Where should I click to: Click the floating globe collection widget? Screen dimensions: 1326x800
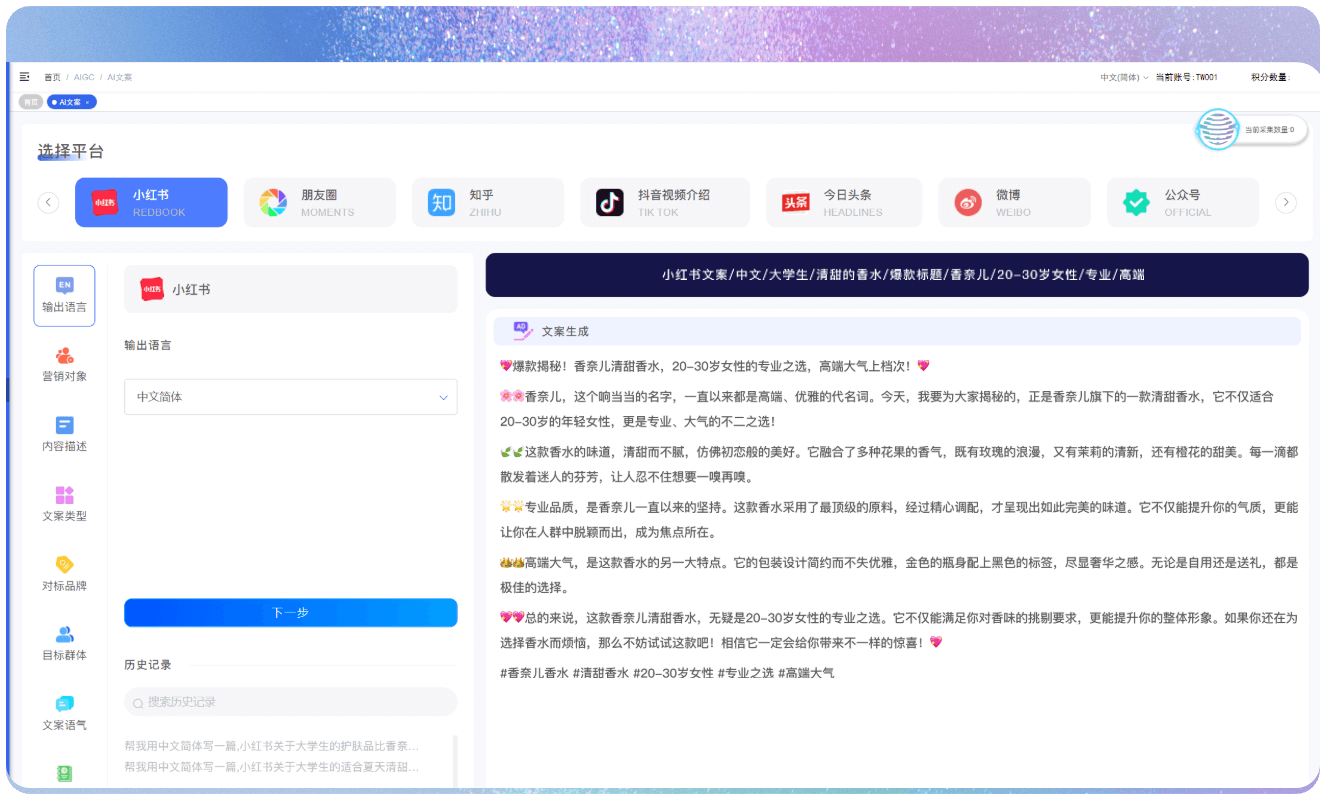1218,130
